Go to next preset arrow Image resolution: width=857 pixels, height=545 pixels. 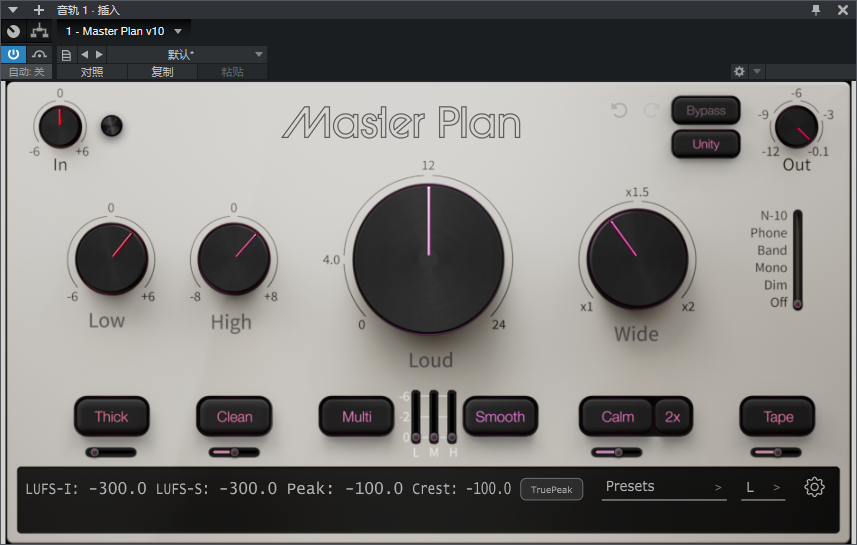(x=99, y=55)
